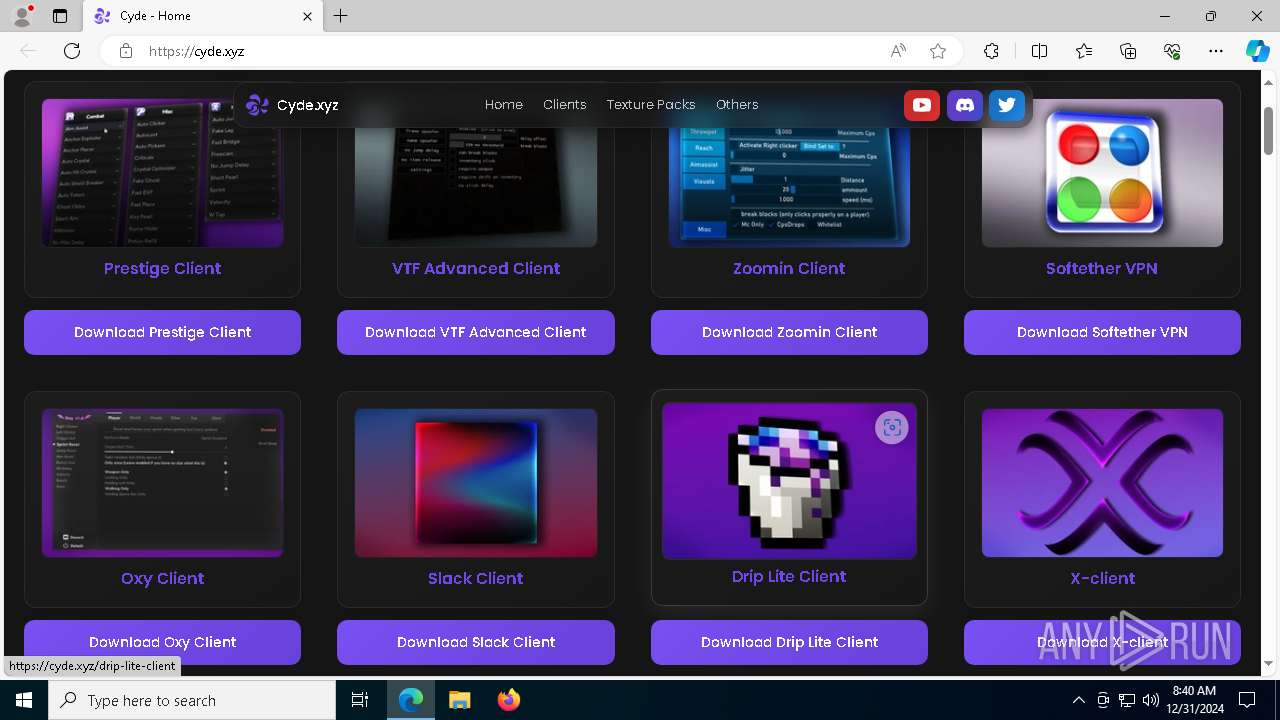Open Favorites list icon
Image resolution: width=1280 pixels, height=720 pixels.
coord(1084,51)
